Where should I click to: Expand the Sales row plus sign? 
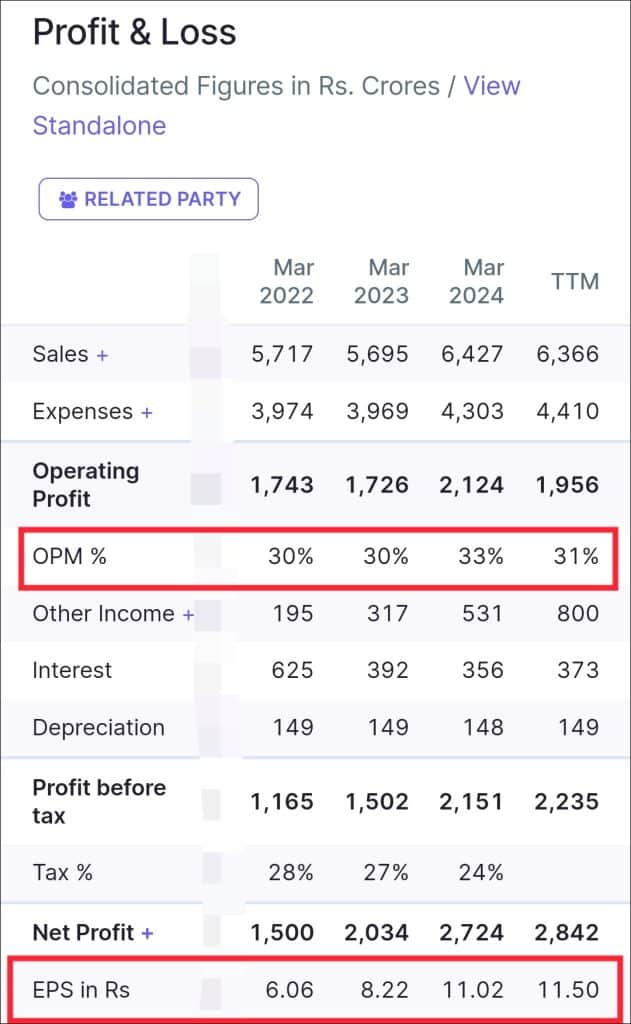[102, 355]
